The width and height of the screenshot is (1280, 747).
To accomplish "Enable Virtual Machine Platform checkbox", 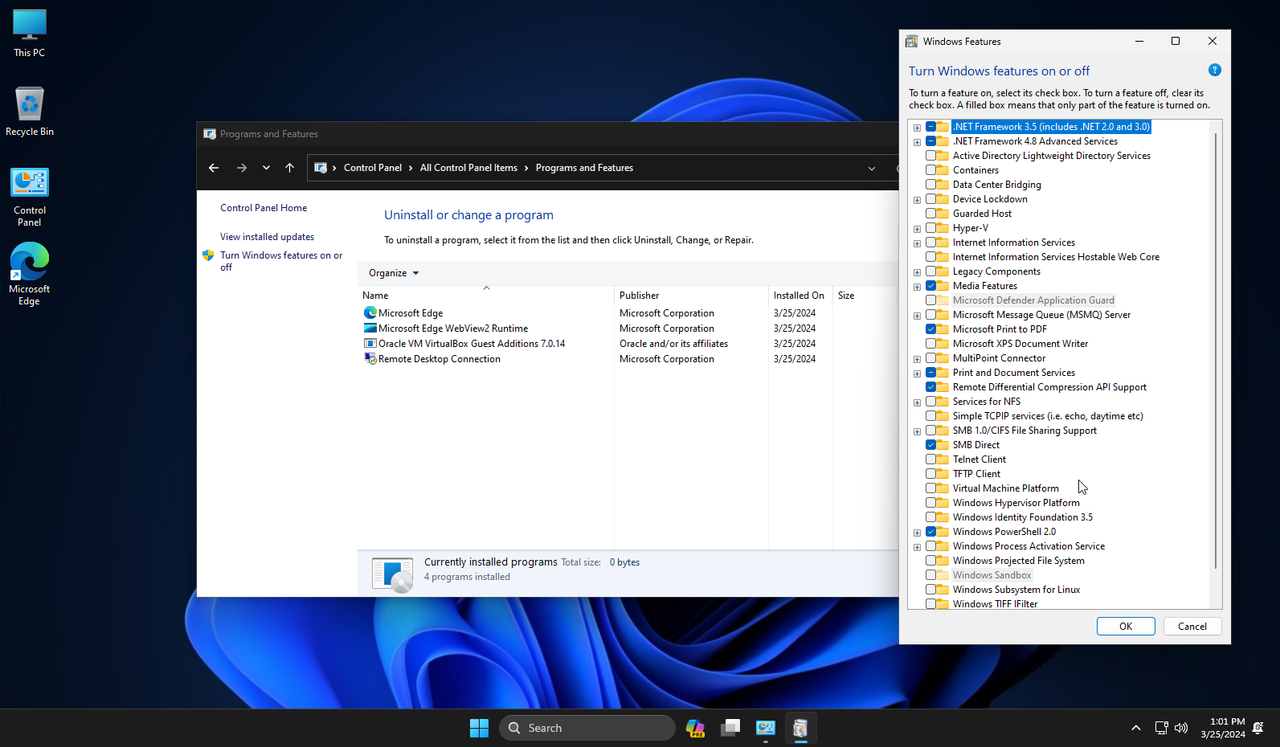I will click(x=931, y=488).
